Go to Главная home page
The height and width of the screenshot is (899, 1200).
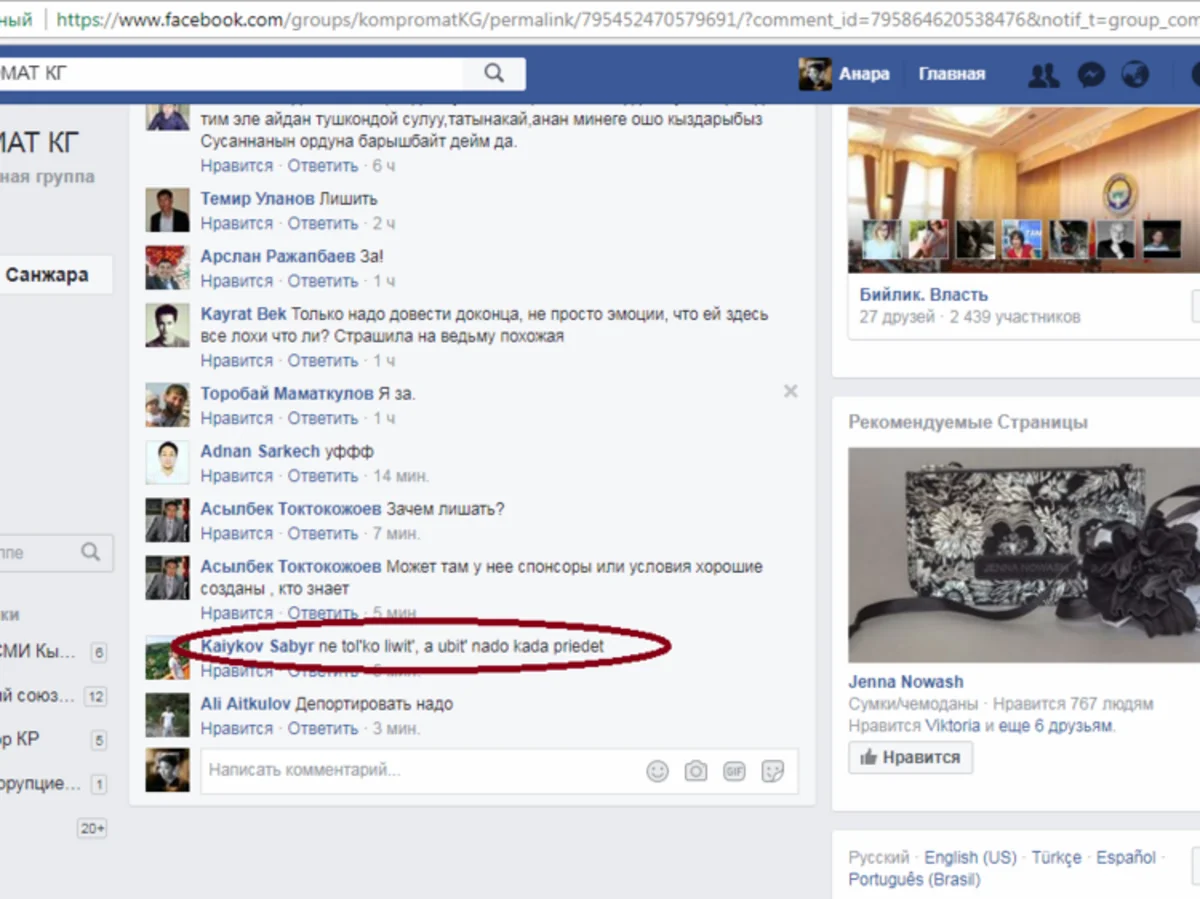[x=952, y=74]
